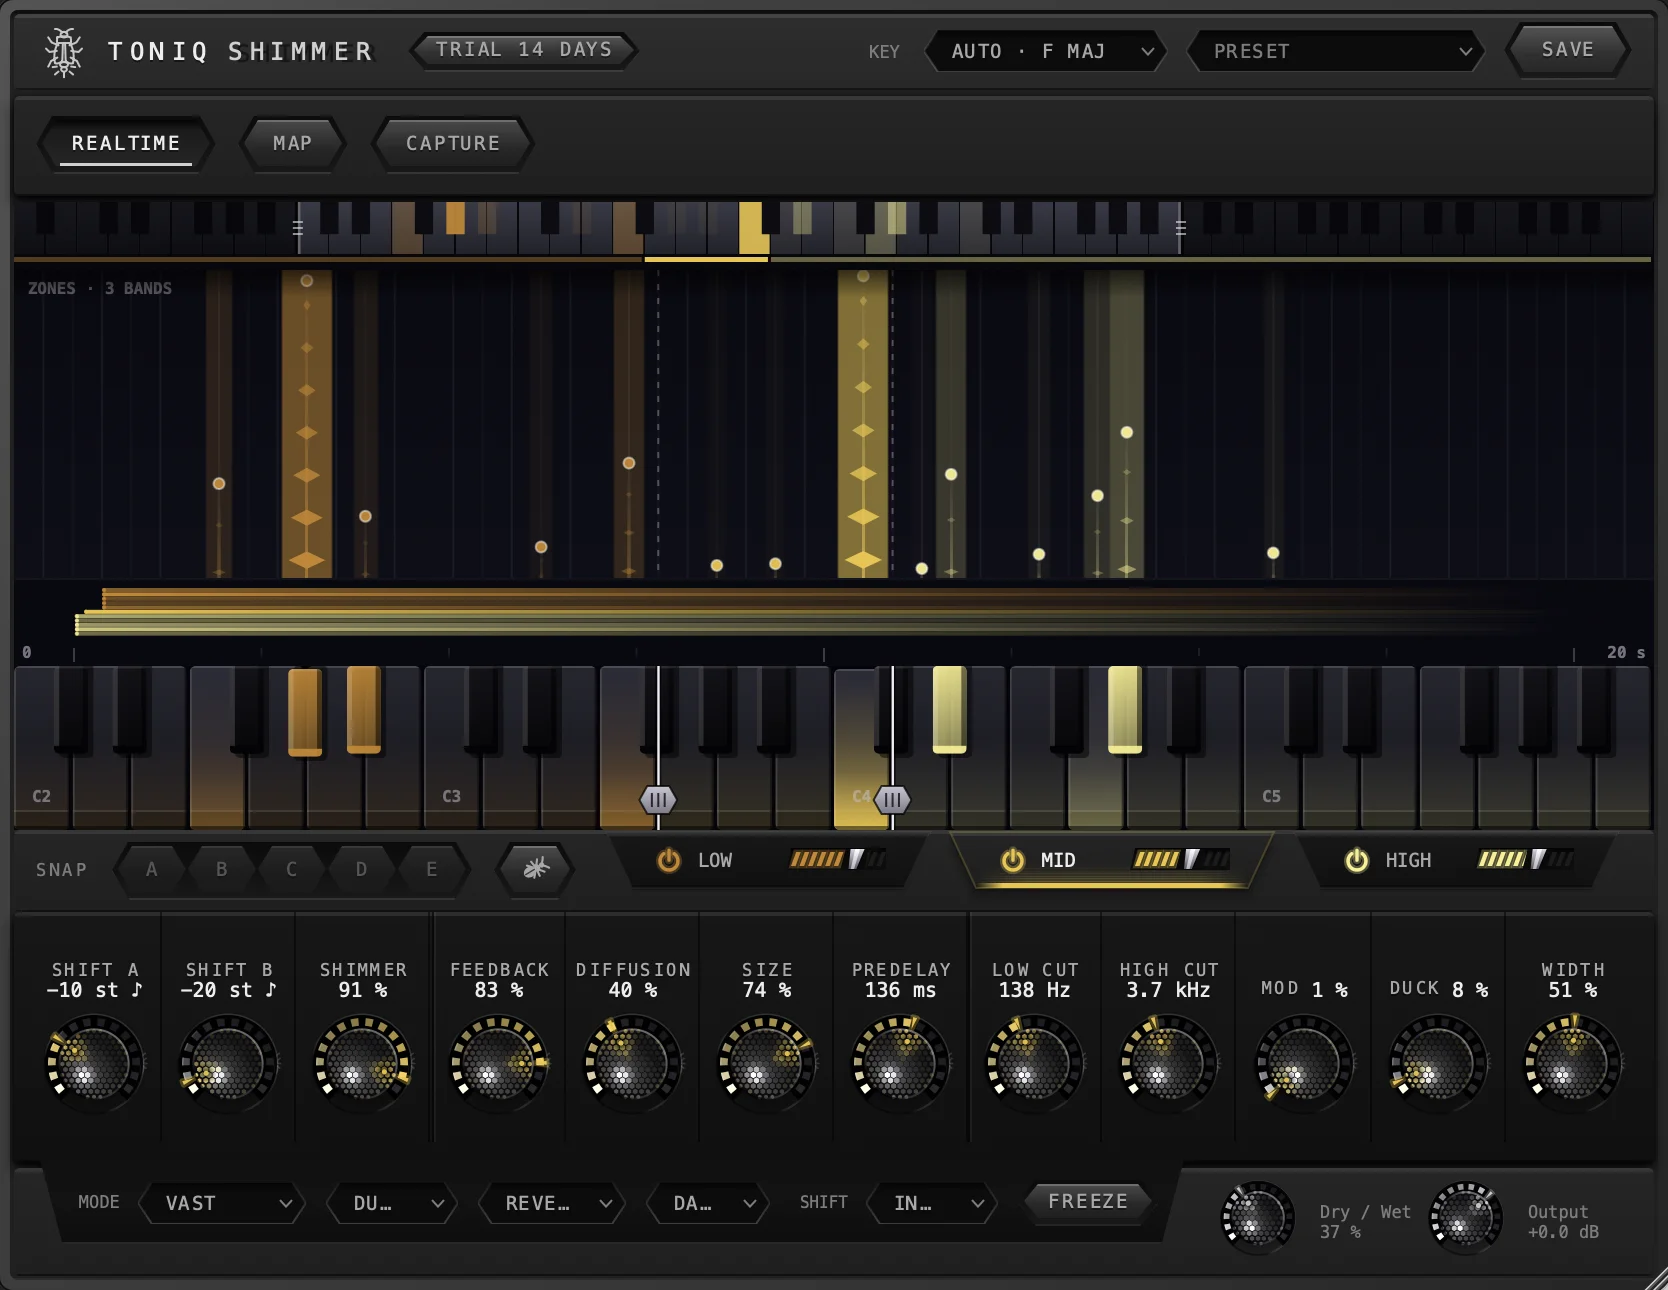Click the Dry / Wet knob
The width and height of the screenshot is (1668, 1290).
(1258, 1218)
